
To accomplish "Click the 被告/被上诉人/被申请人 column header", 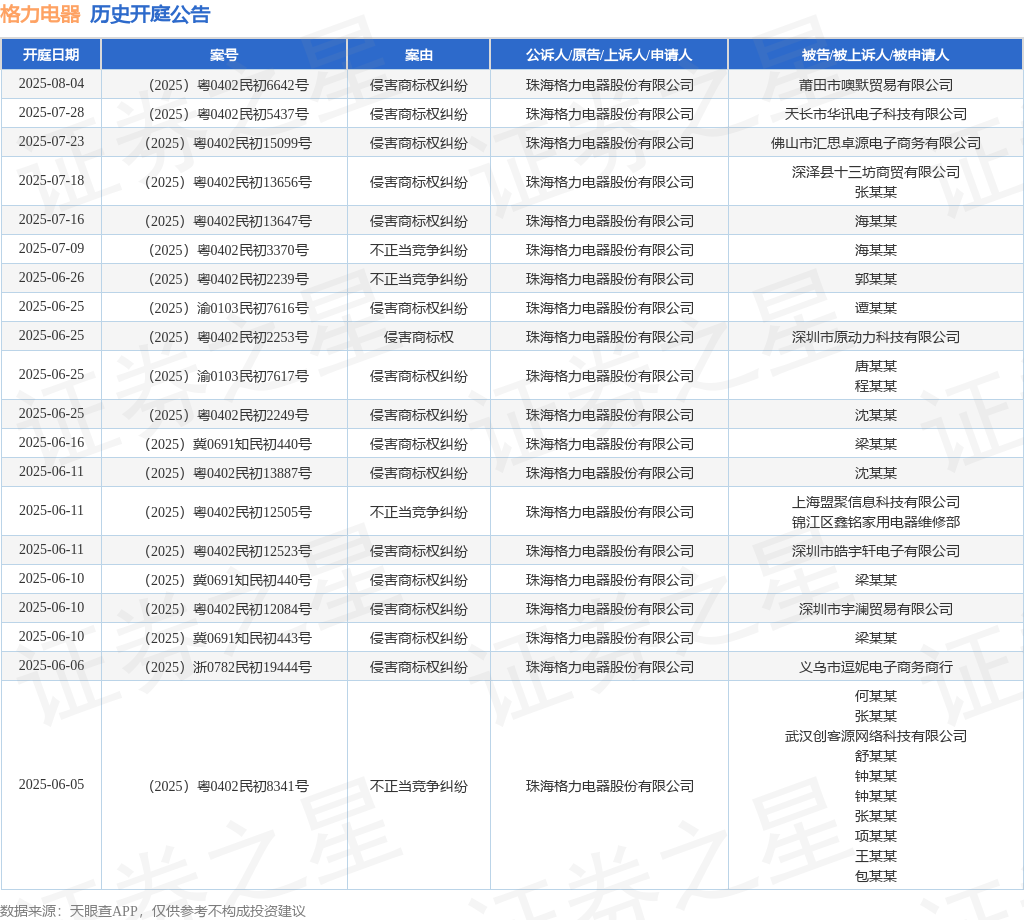I will click(875, 55).
